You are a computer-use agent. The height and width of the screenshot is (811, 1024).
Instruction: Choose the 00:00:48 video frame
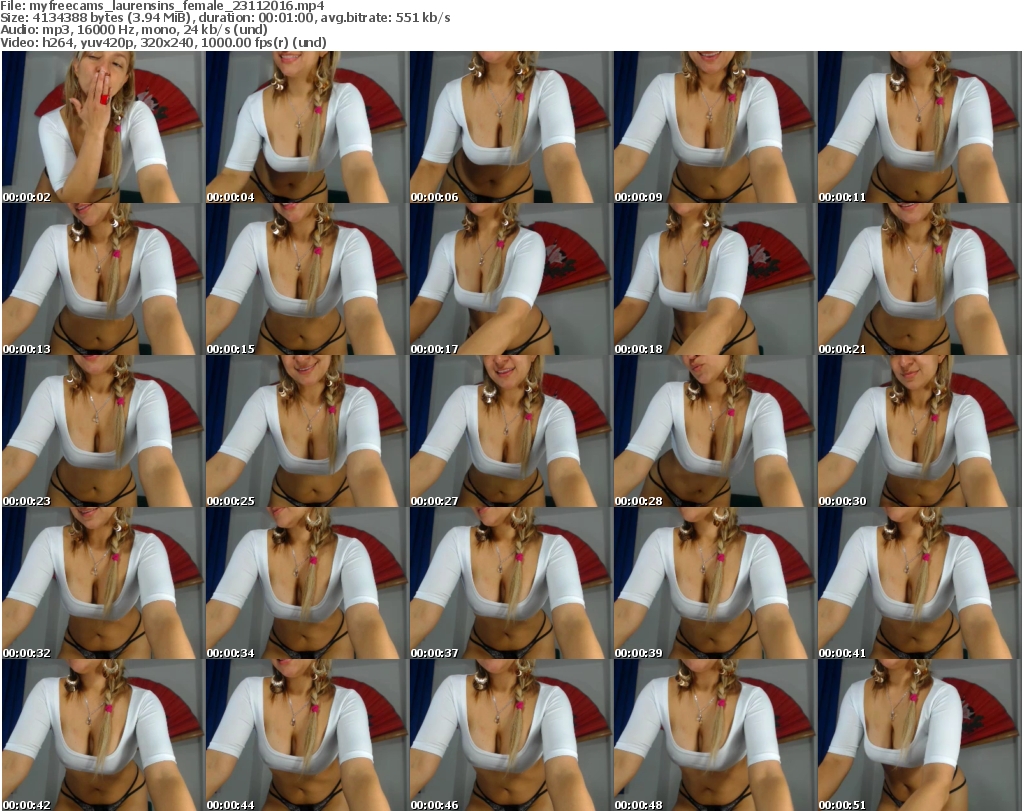click(714, 735)
